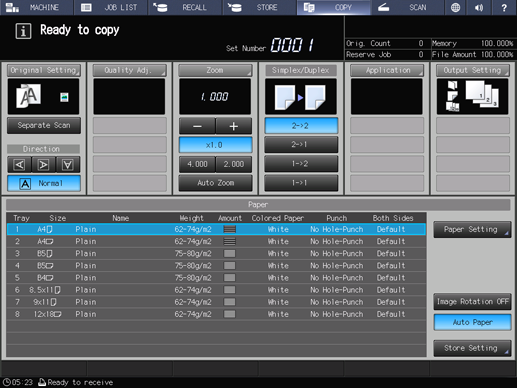The height and width of the screenshot is (388, 517).
Task: Open the Original Setting menu
Action: [44, 70]
